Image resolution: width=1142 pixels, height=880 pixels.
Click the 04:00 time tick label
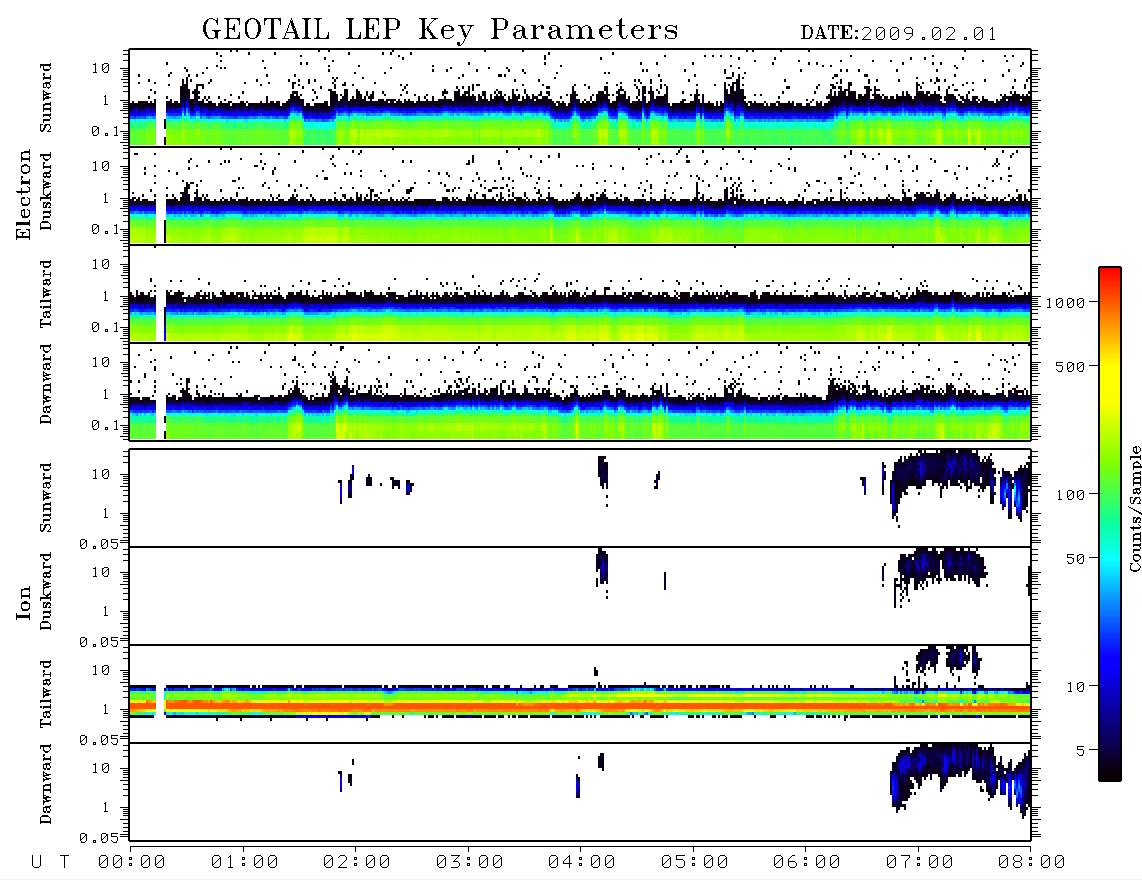pos(582,863)
